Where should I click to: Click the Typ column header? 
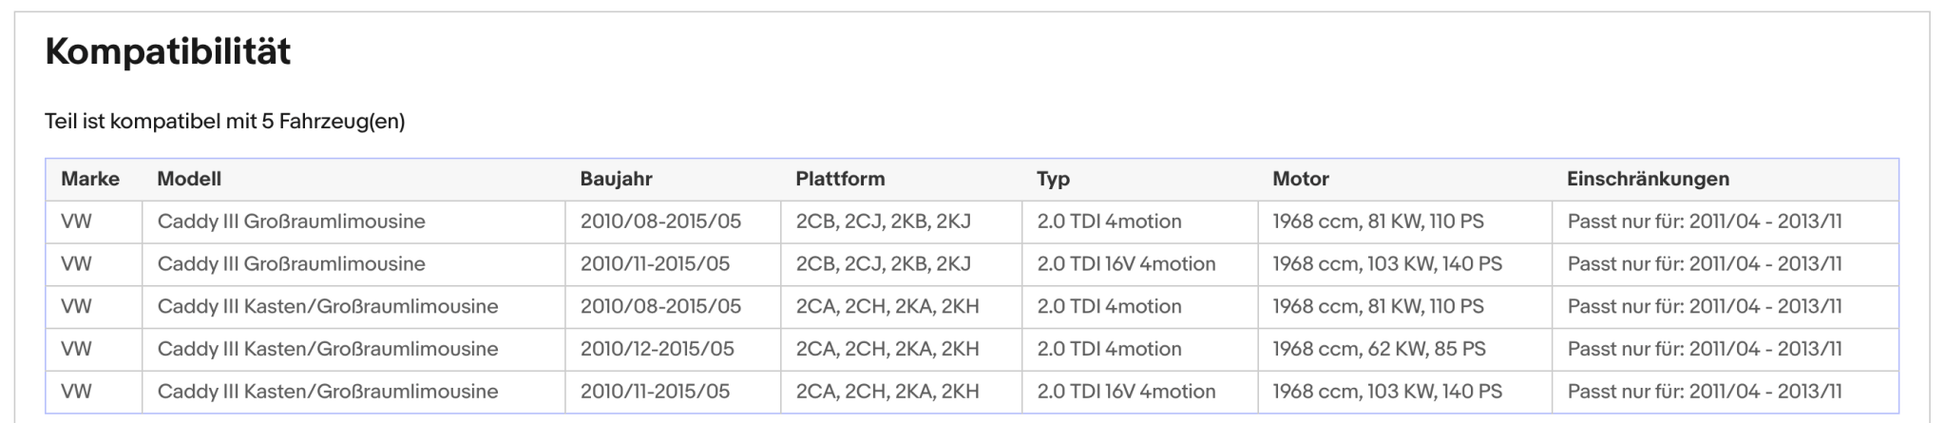pos(1053,179)
